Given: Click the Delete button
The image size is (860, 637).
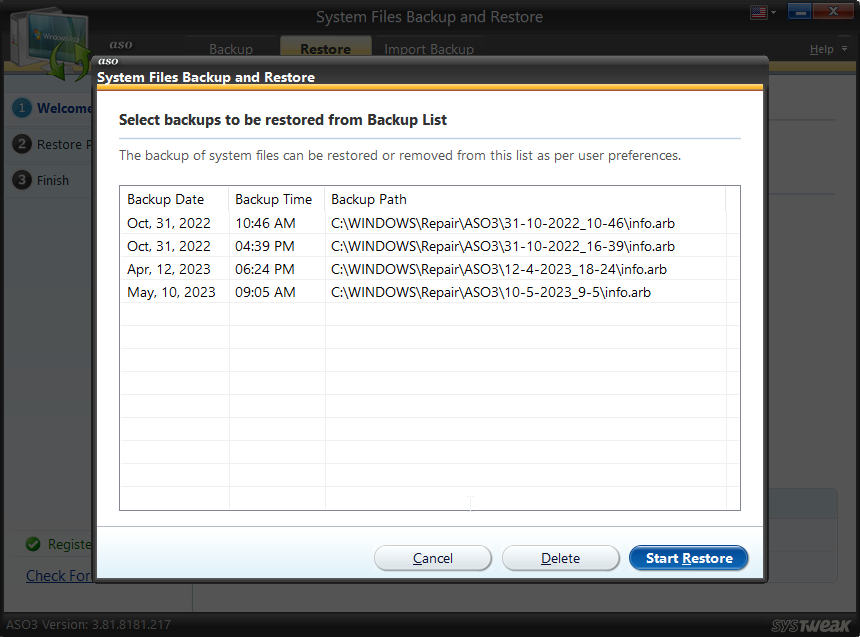Looking at the screenshot, I should 560,558.
